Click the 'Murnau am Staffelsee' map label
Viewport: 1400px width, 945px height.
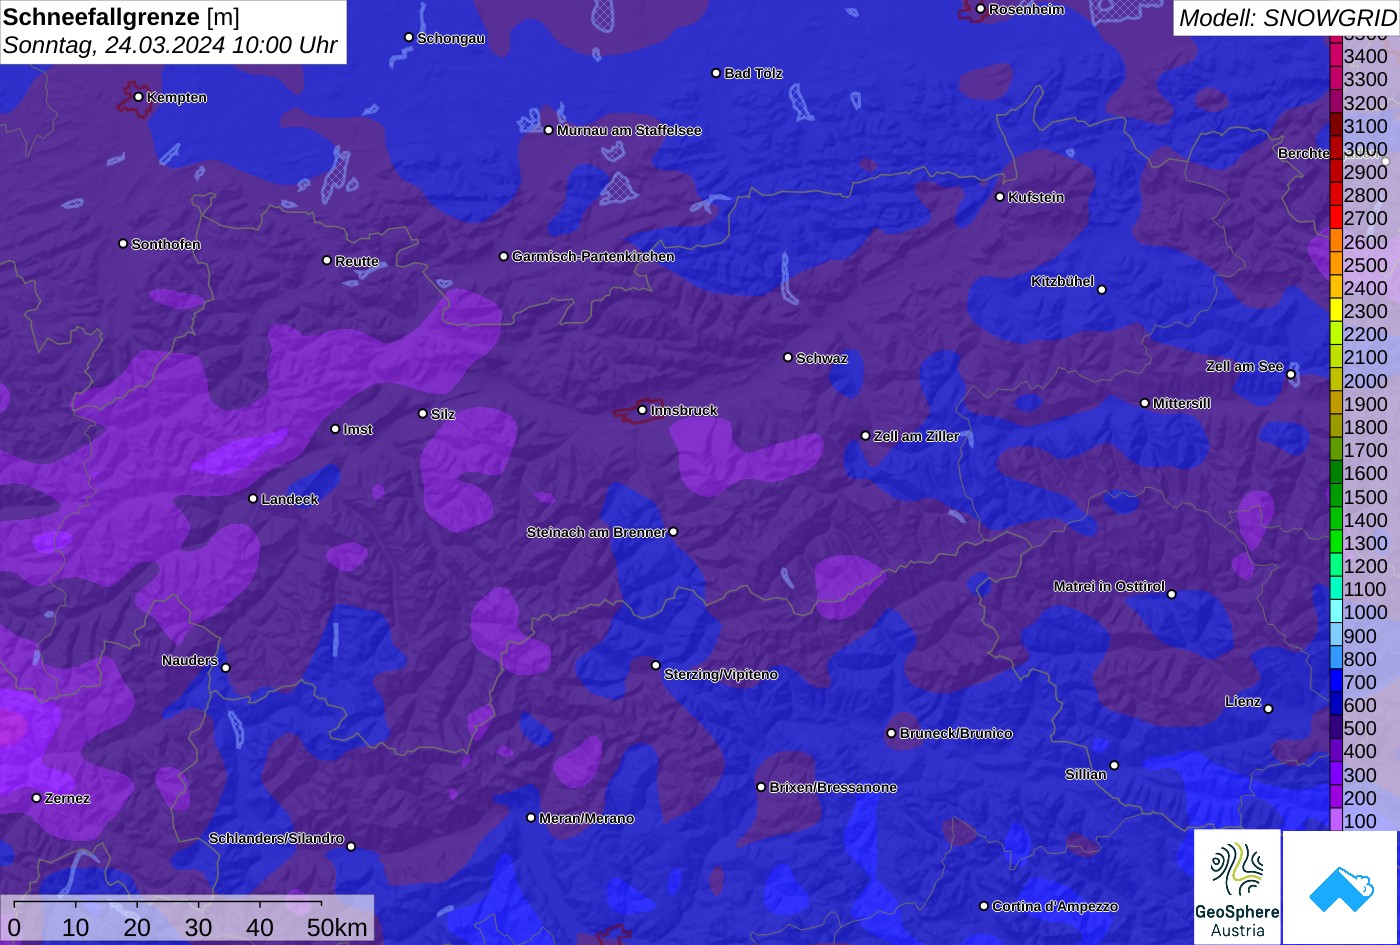(x=629, y=131)
